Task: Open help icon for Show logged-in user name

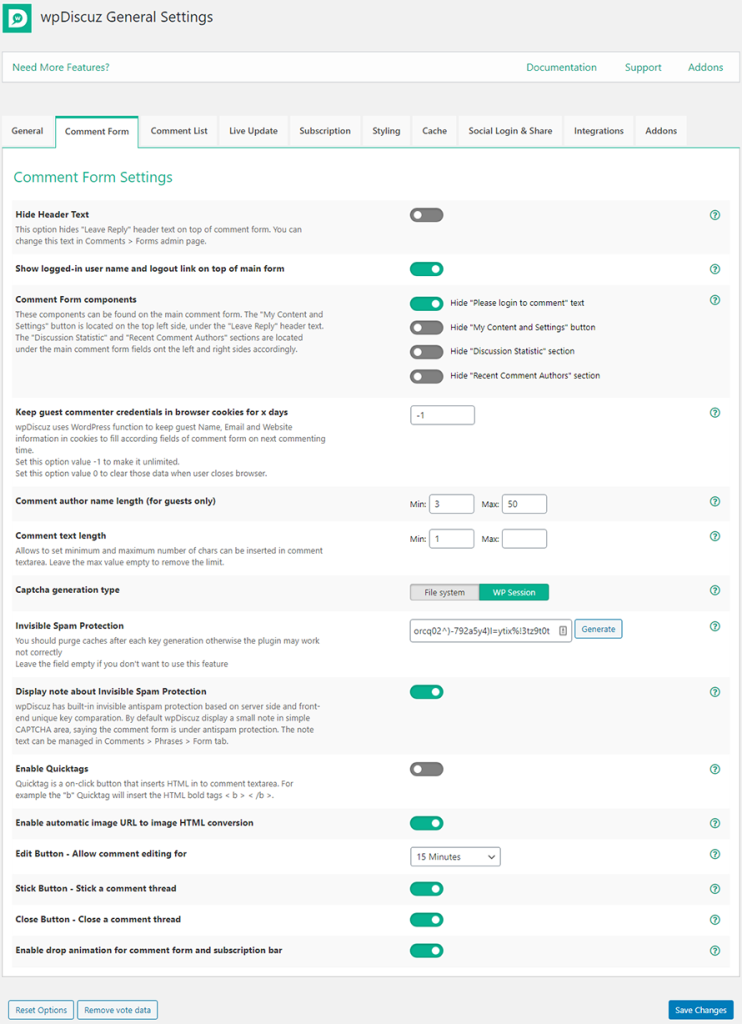Action: point(715,269)
